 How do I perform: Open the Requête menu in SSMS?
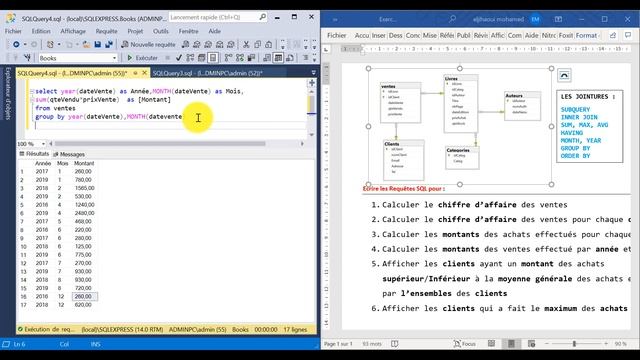[x=107, y=31]
